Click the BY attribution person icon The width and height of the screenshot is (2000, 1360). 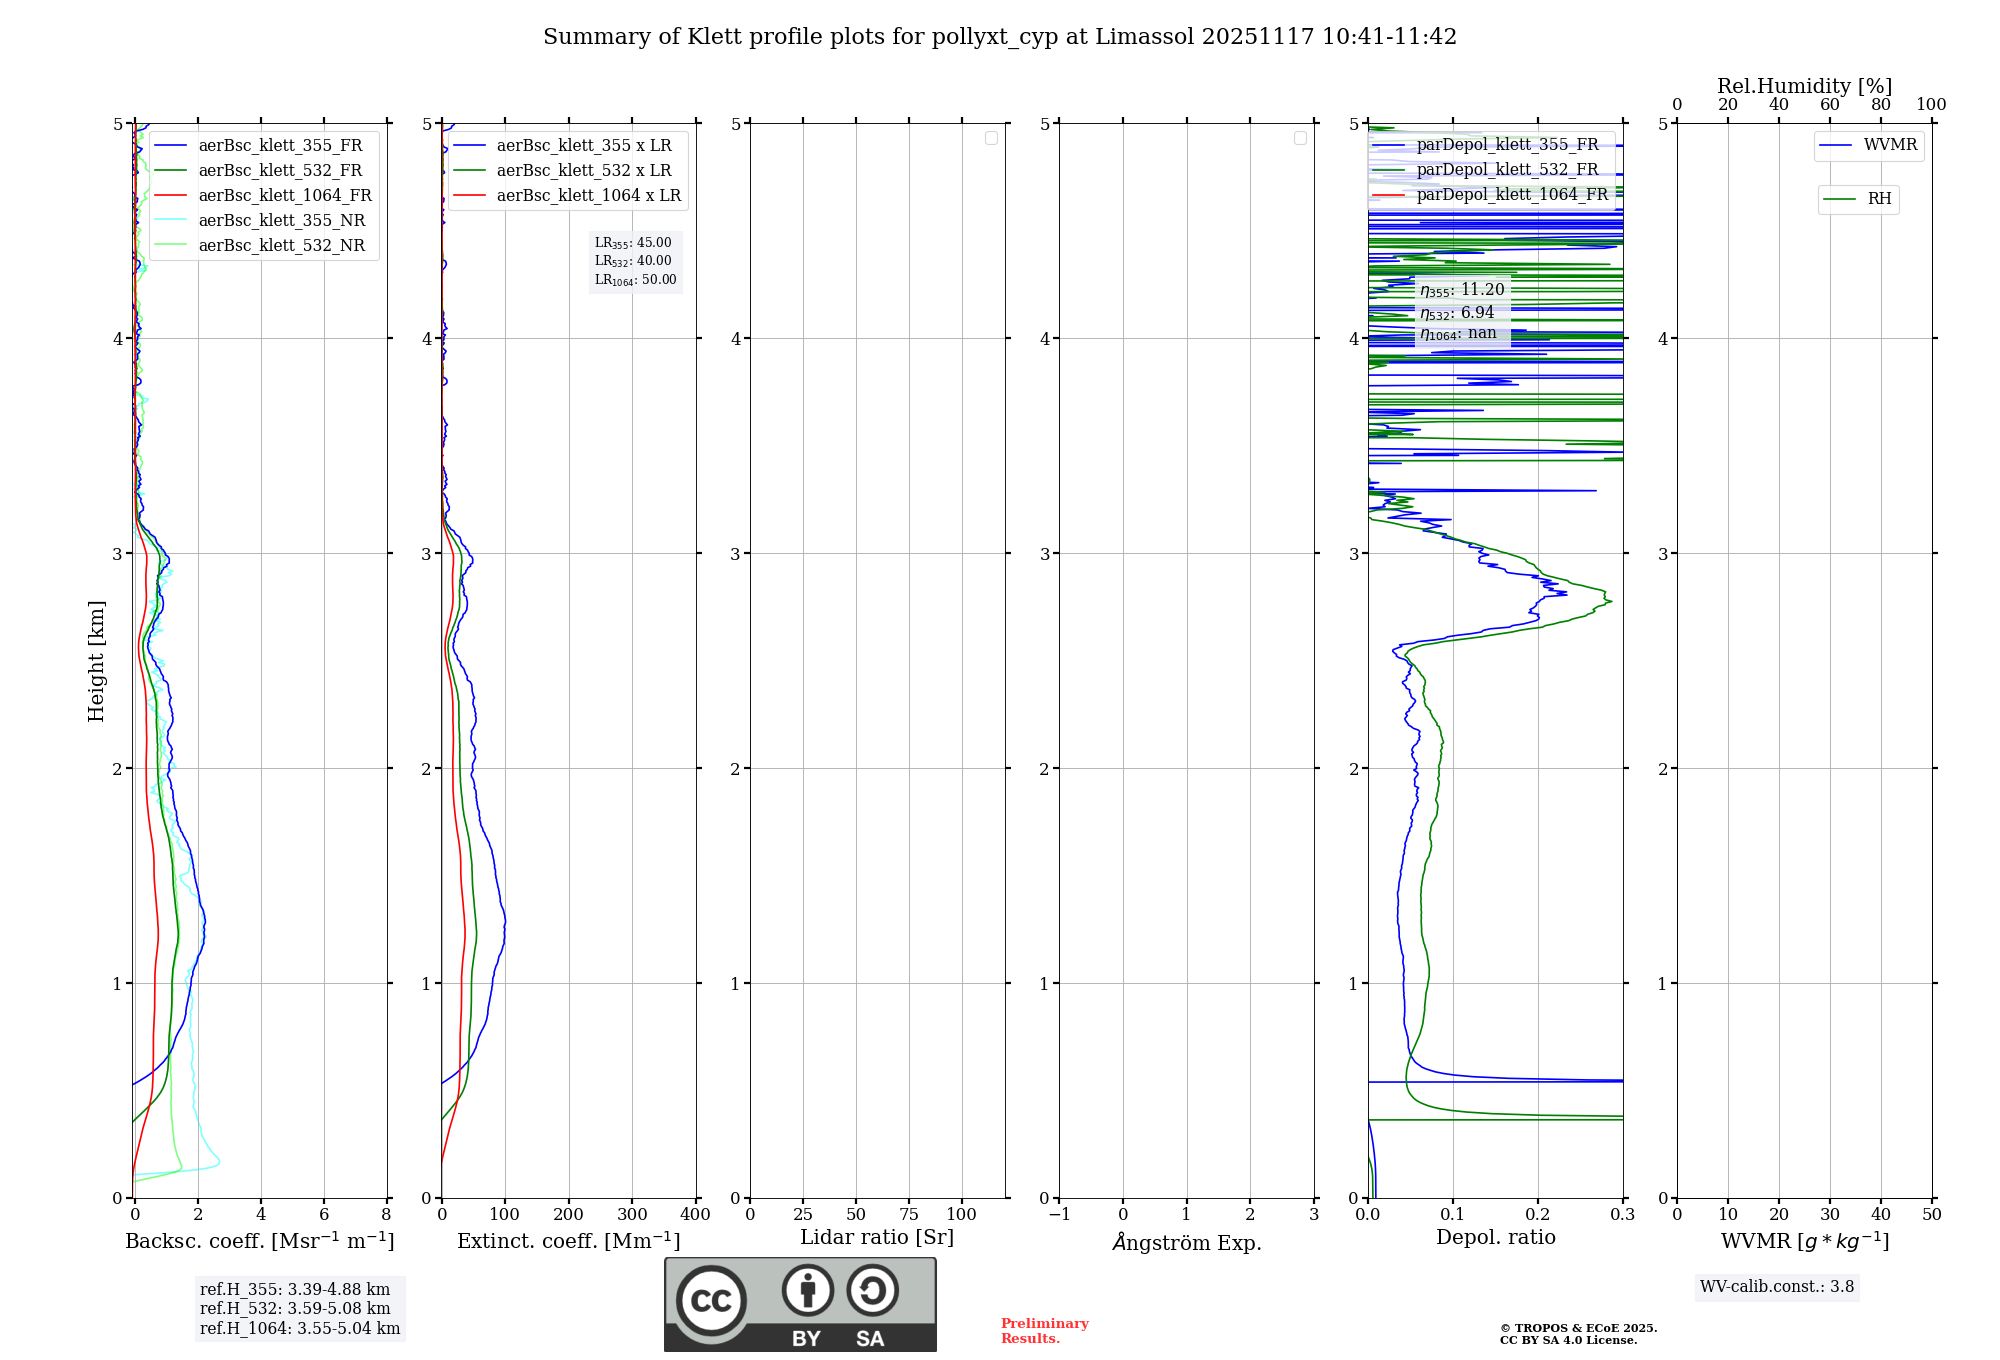[807, 1290]
